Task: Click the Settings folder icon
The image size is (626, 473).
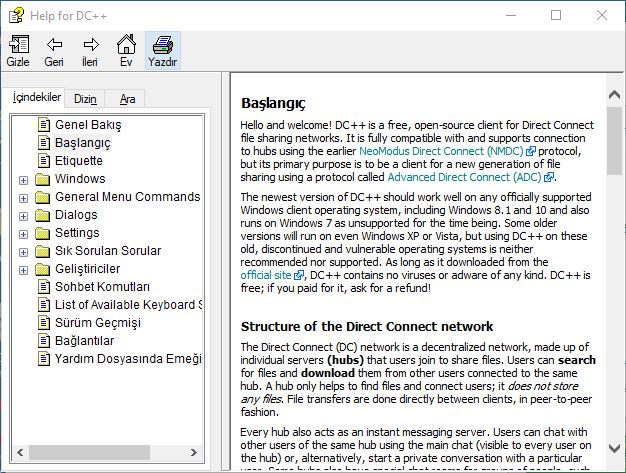Action: pos(42,233)
